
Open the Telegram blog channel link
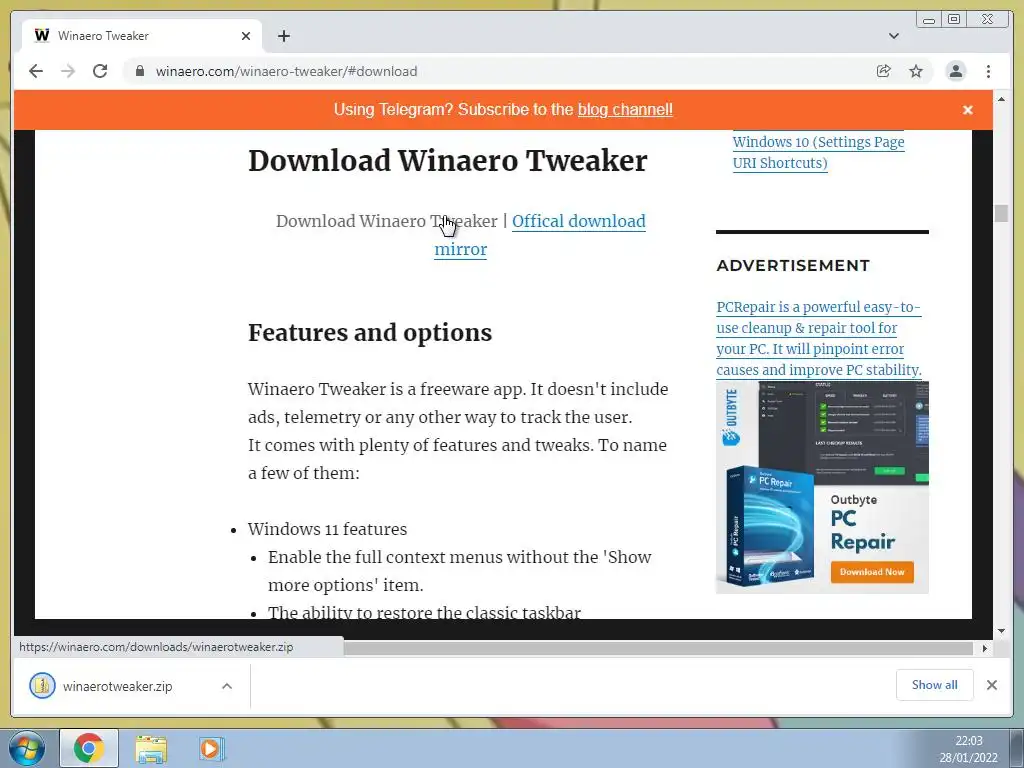(625, 110)
